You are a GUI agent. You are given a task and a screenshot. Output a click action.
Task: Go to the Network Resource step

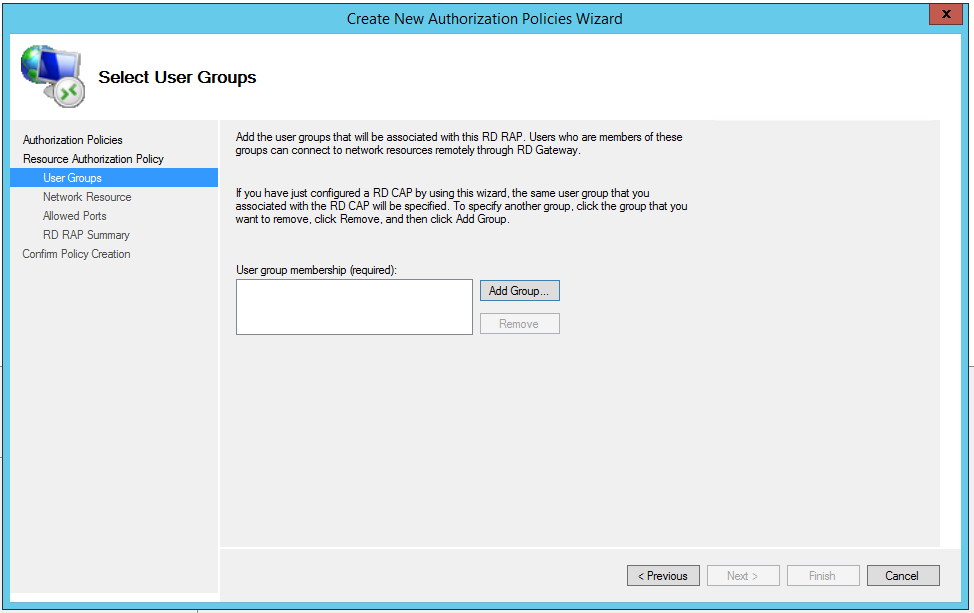(x=87, y=197)
